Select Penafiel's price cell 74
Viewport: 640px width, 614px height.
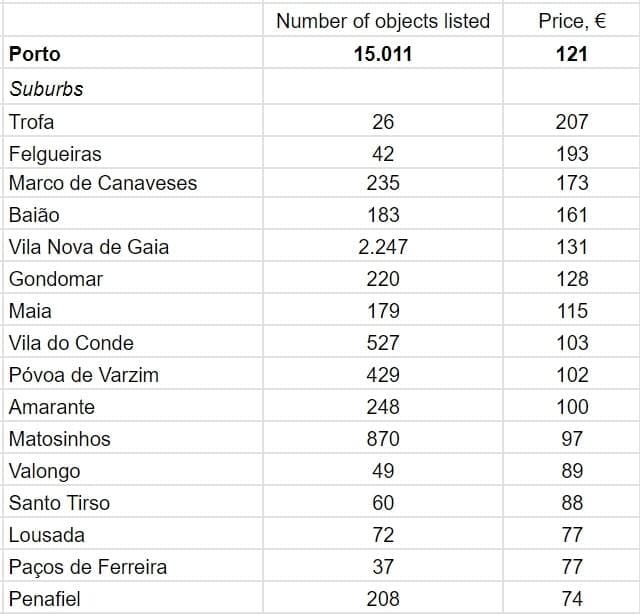572,599
